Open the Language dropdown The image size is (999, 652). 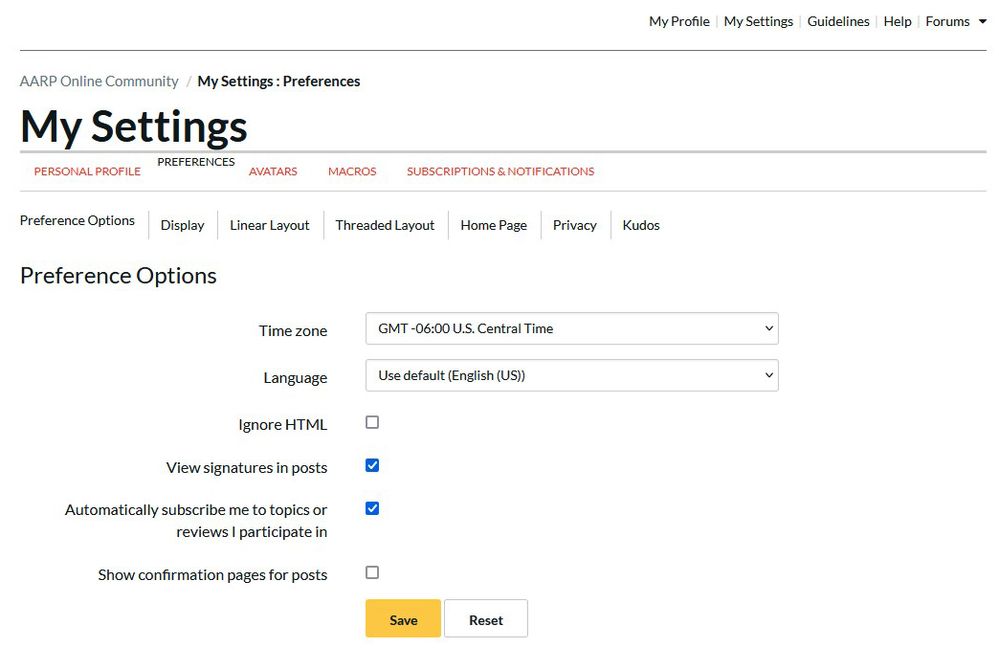pos(571,375)
